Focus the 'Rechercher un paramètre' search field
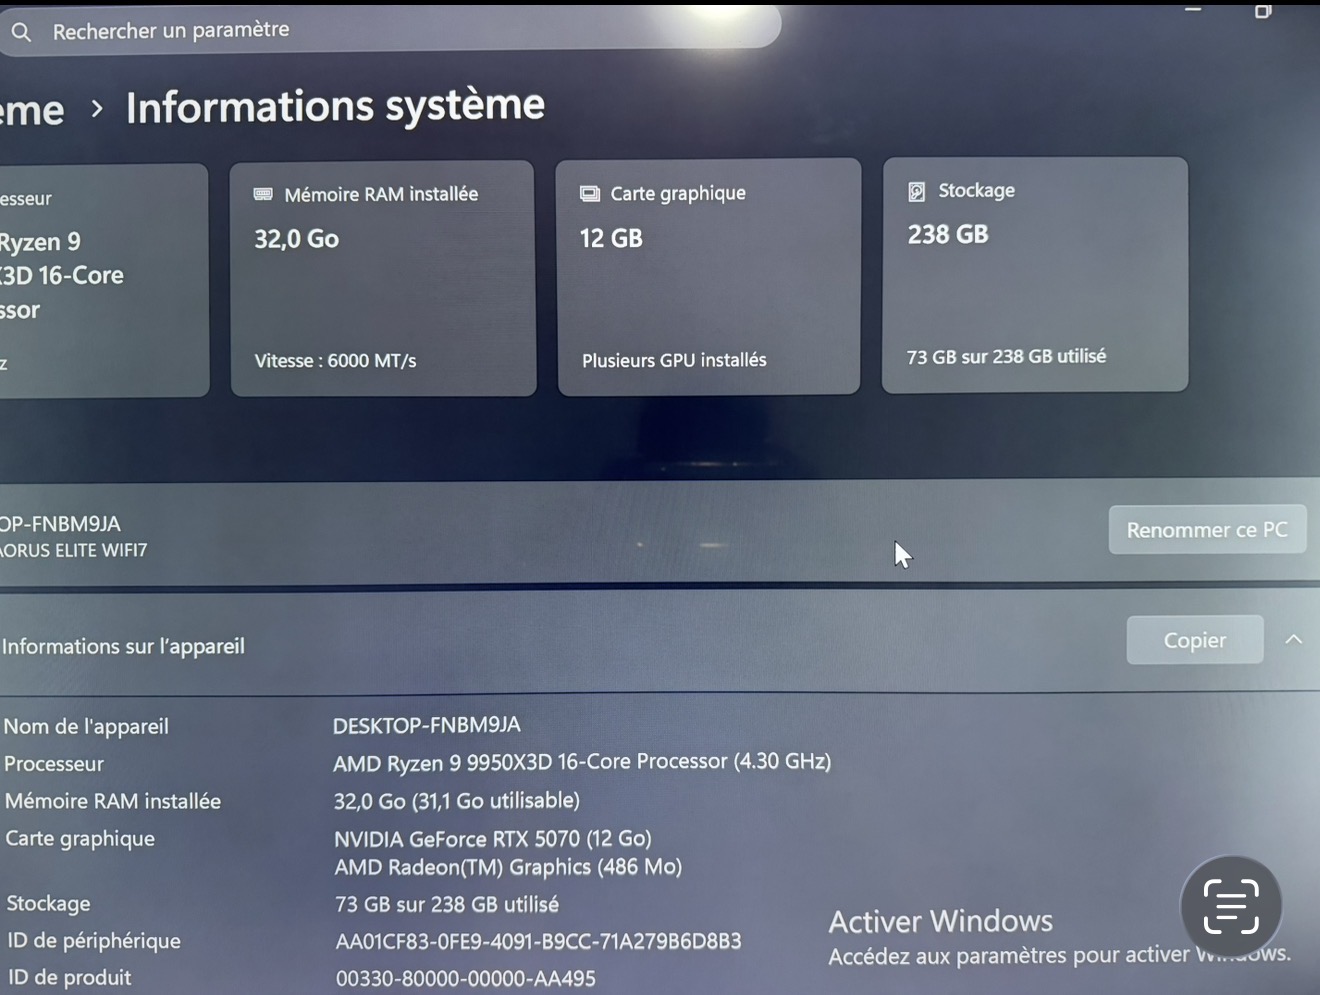 pyautogui.click(x=390, y=29)
